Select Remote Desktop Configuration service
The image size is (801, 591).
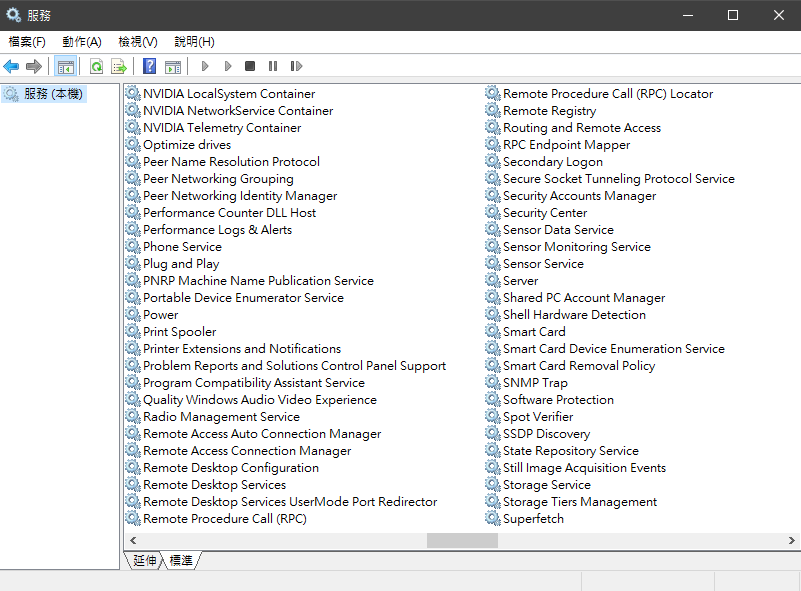click(231, 467)
